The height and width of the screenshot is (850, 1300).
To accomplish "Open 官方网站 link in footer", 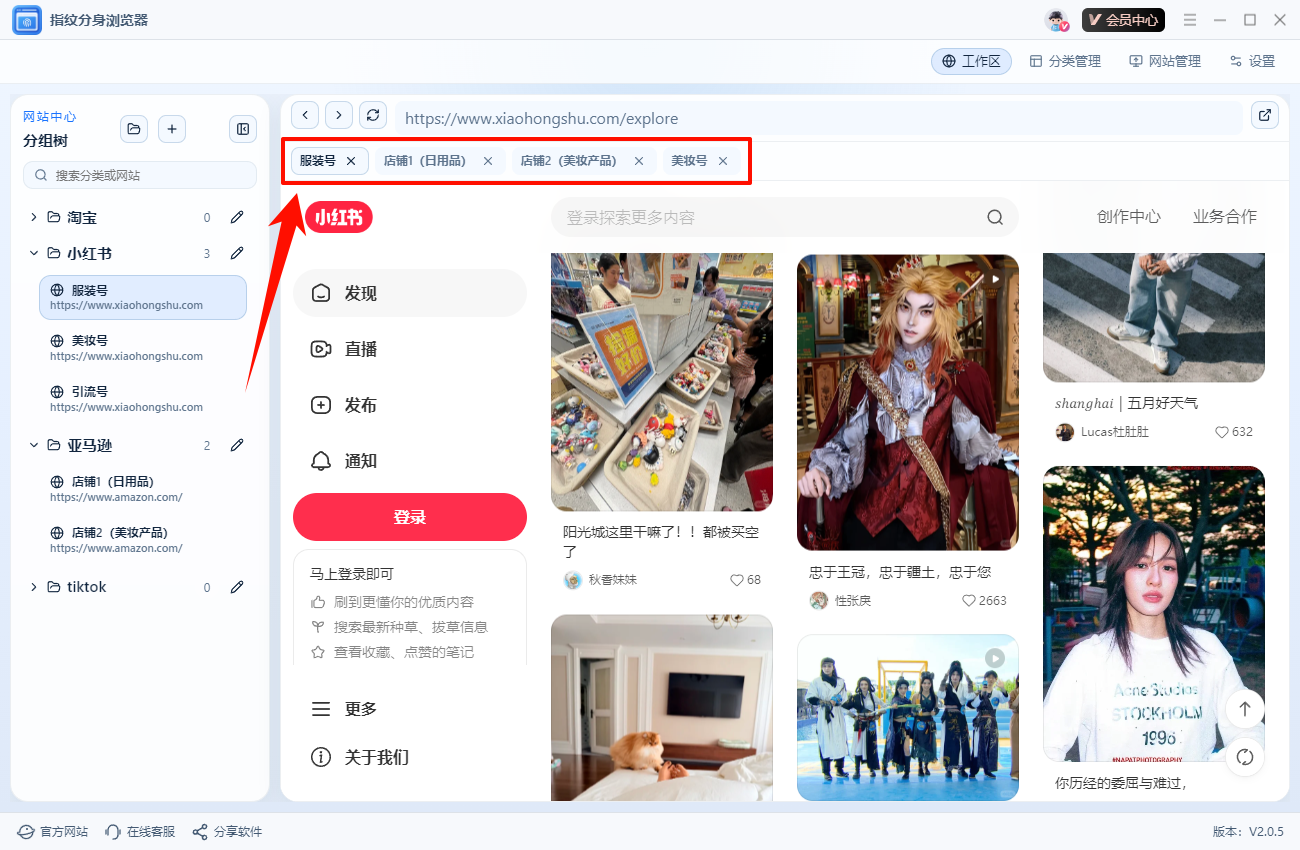I will coord(53,832).
